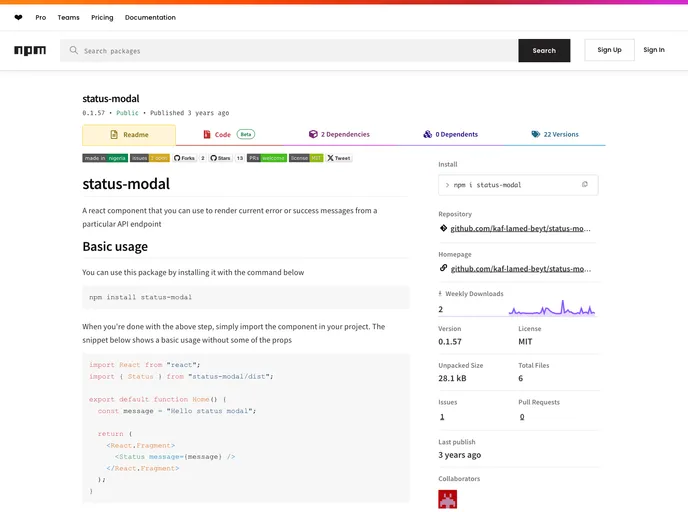Click the magnifier icon in the search box
688x512 pixels.
click(x=74, y=50)
